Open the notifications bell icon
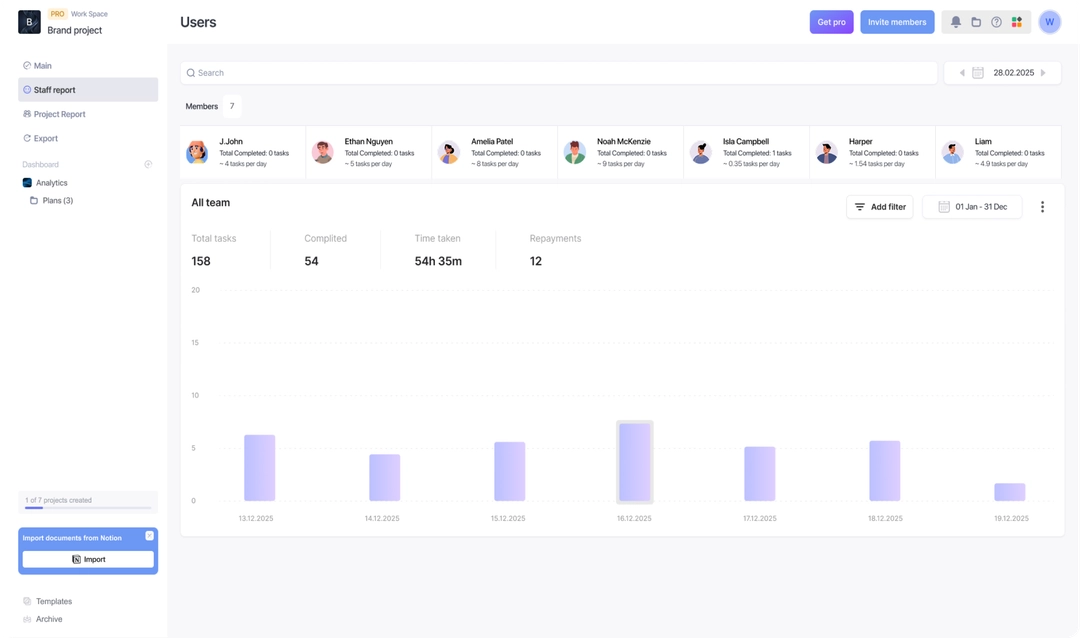This screenshot has width=1080, height=638. [956, 22]
